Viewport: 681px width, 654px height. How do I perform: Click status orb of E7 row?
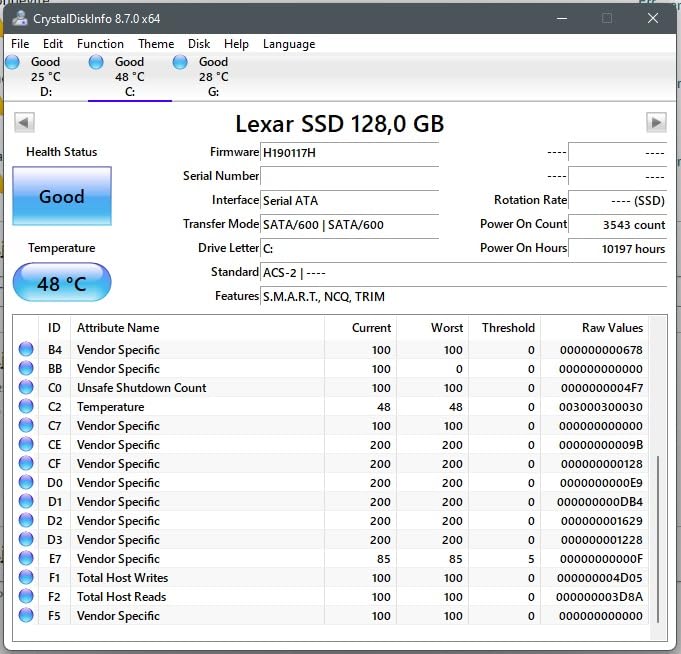(26, 558)
